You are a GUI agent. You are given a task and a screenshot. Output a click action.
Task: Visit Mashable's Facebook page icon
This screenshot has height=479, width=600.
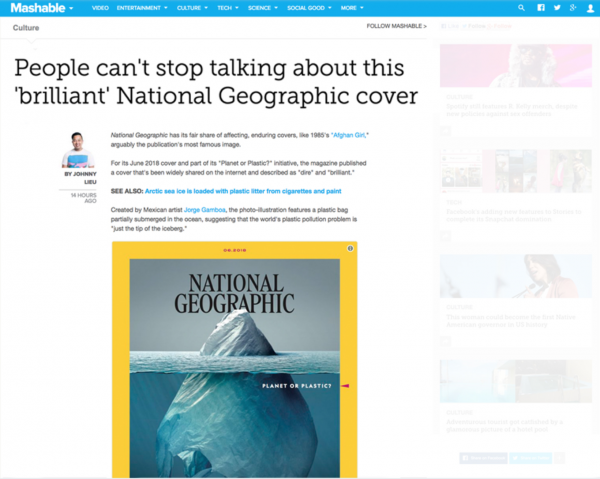click(541, 8)
